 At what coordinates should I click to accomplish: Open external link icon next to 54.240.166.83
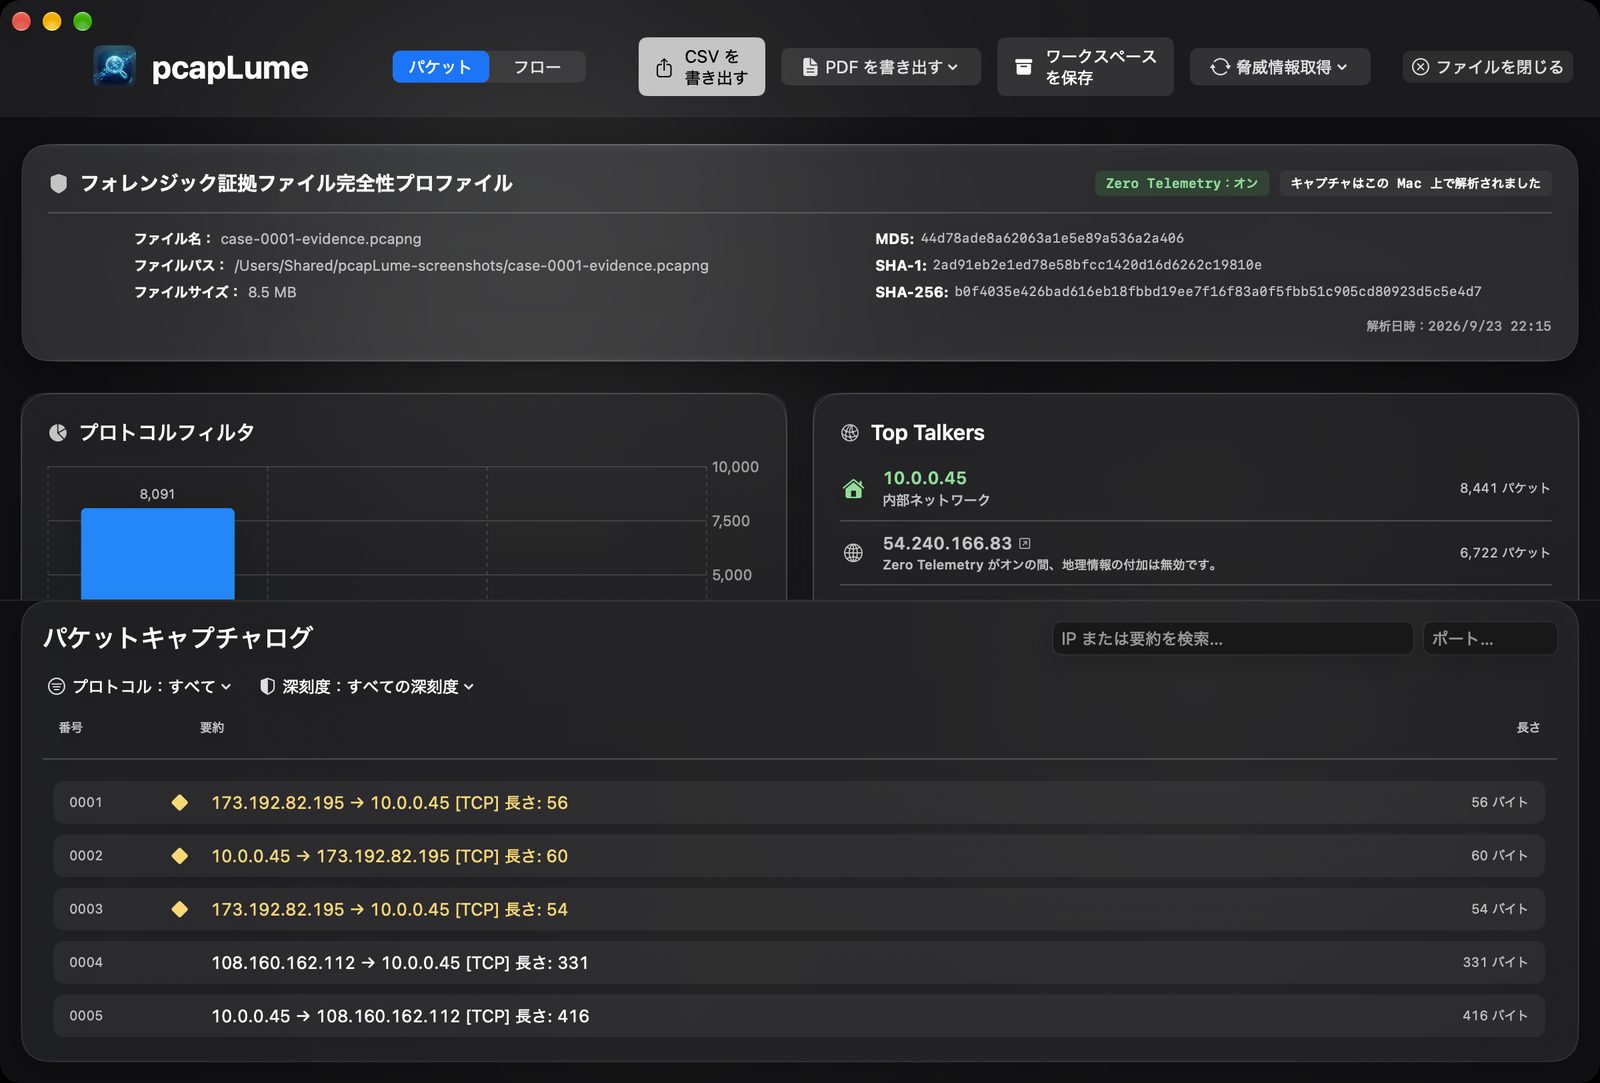point(1024,543)
